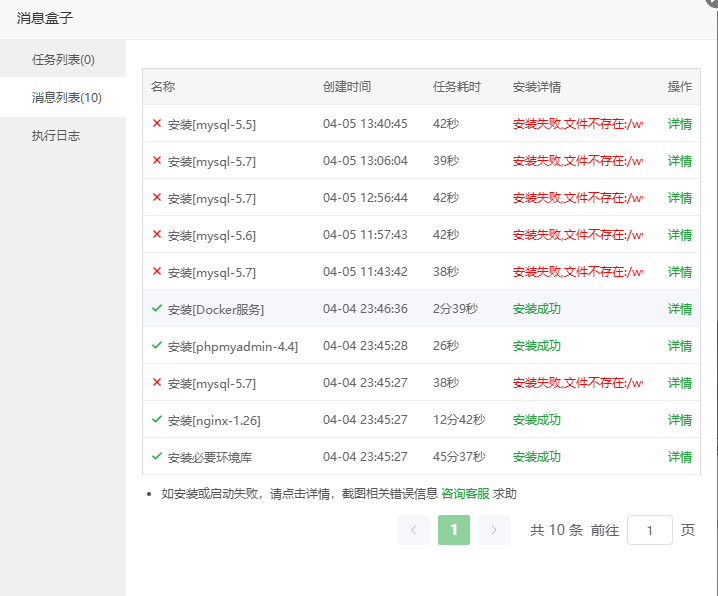Click duration 45分37秒
The image size is (718, 596).
[459, 457]
